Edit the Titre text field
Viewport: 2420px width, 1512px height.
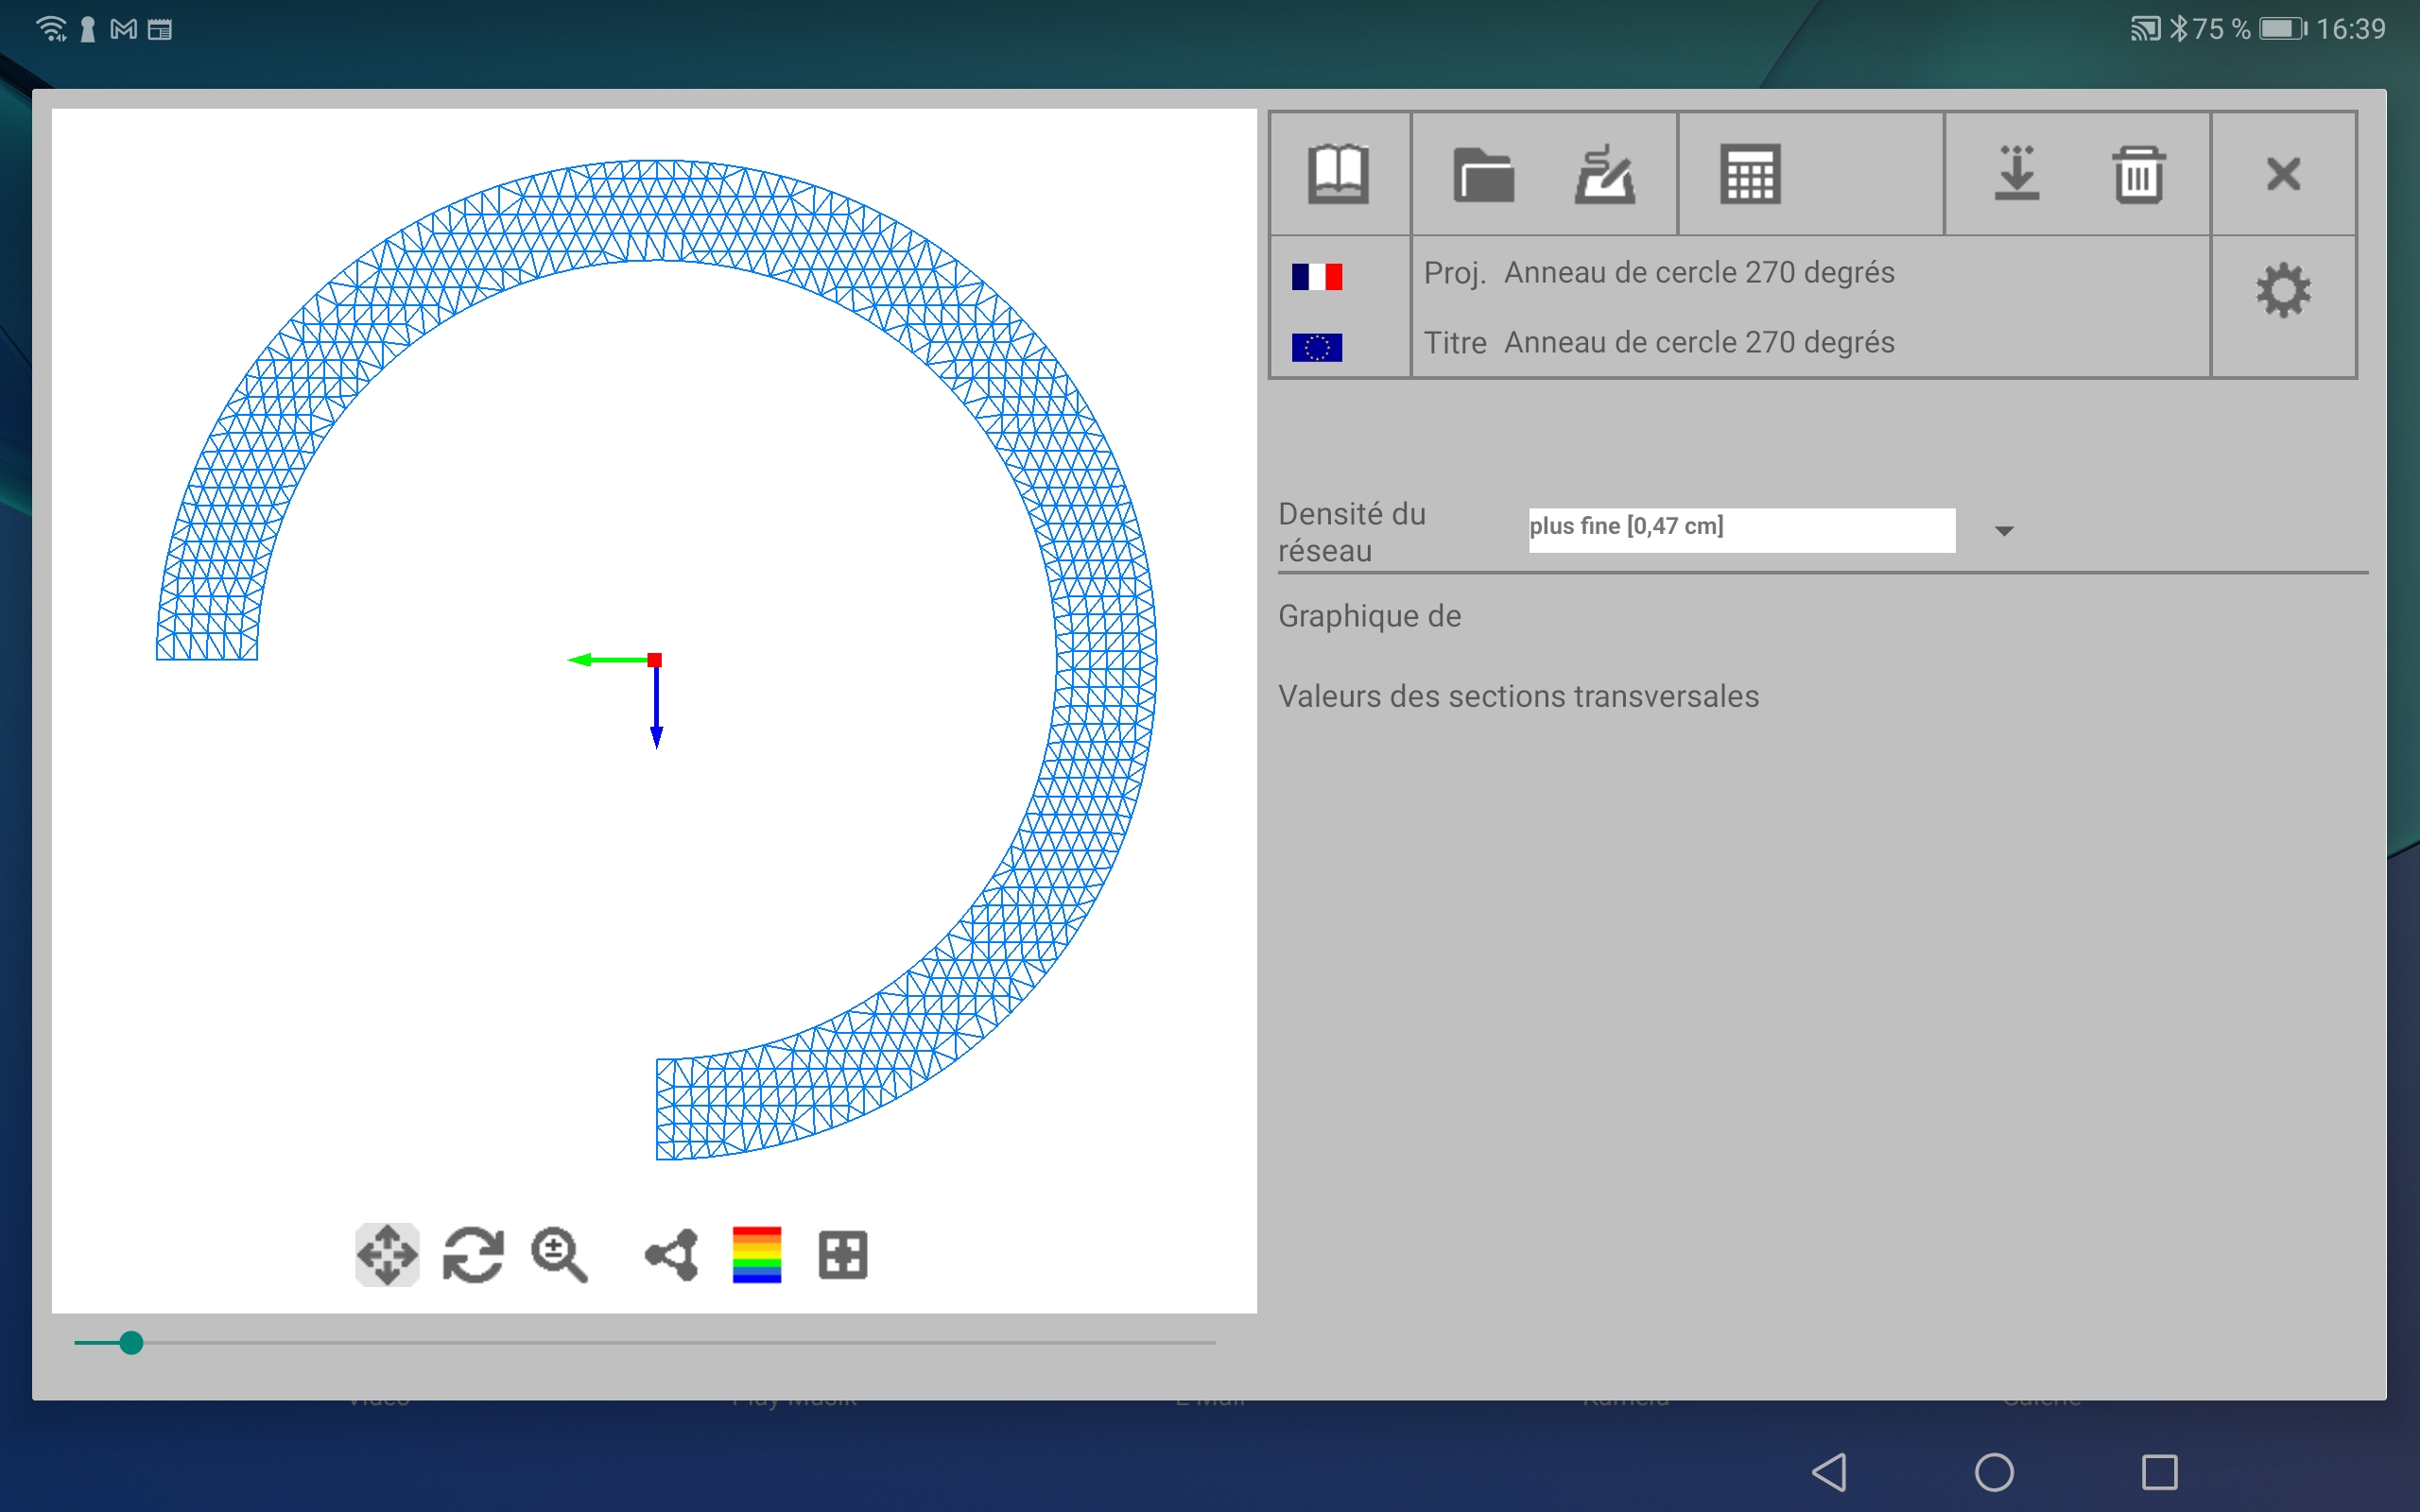click(1699, 343)
